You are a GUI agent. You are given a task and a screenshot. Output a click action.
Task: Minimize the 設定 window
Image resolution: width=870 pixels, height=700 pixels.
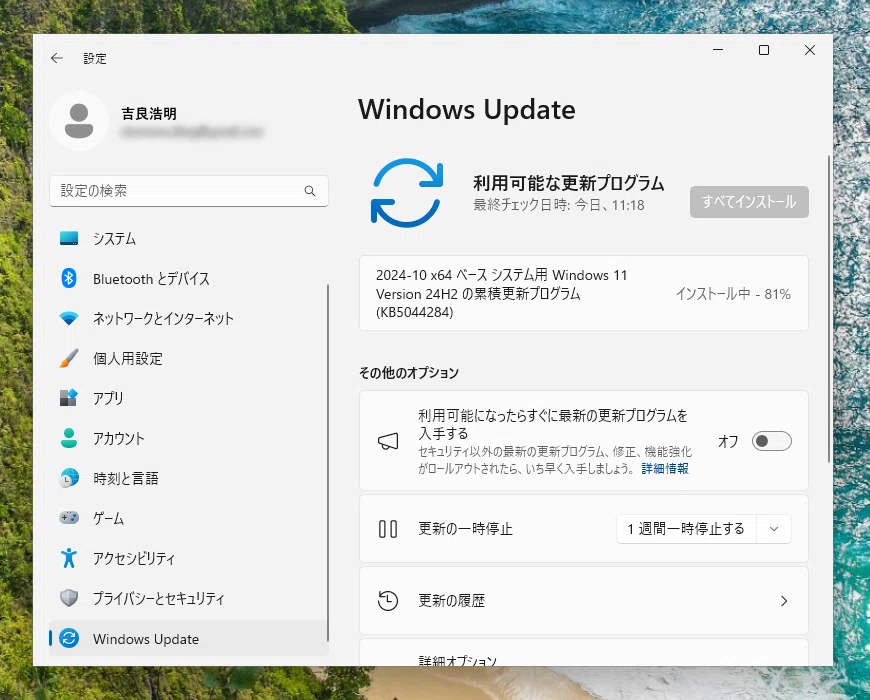coord(718,50)
